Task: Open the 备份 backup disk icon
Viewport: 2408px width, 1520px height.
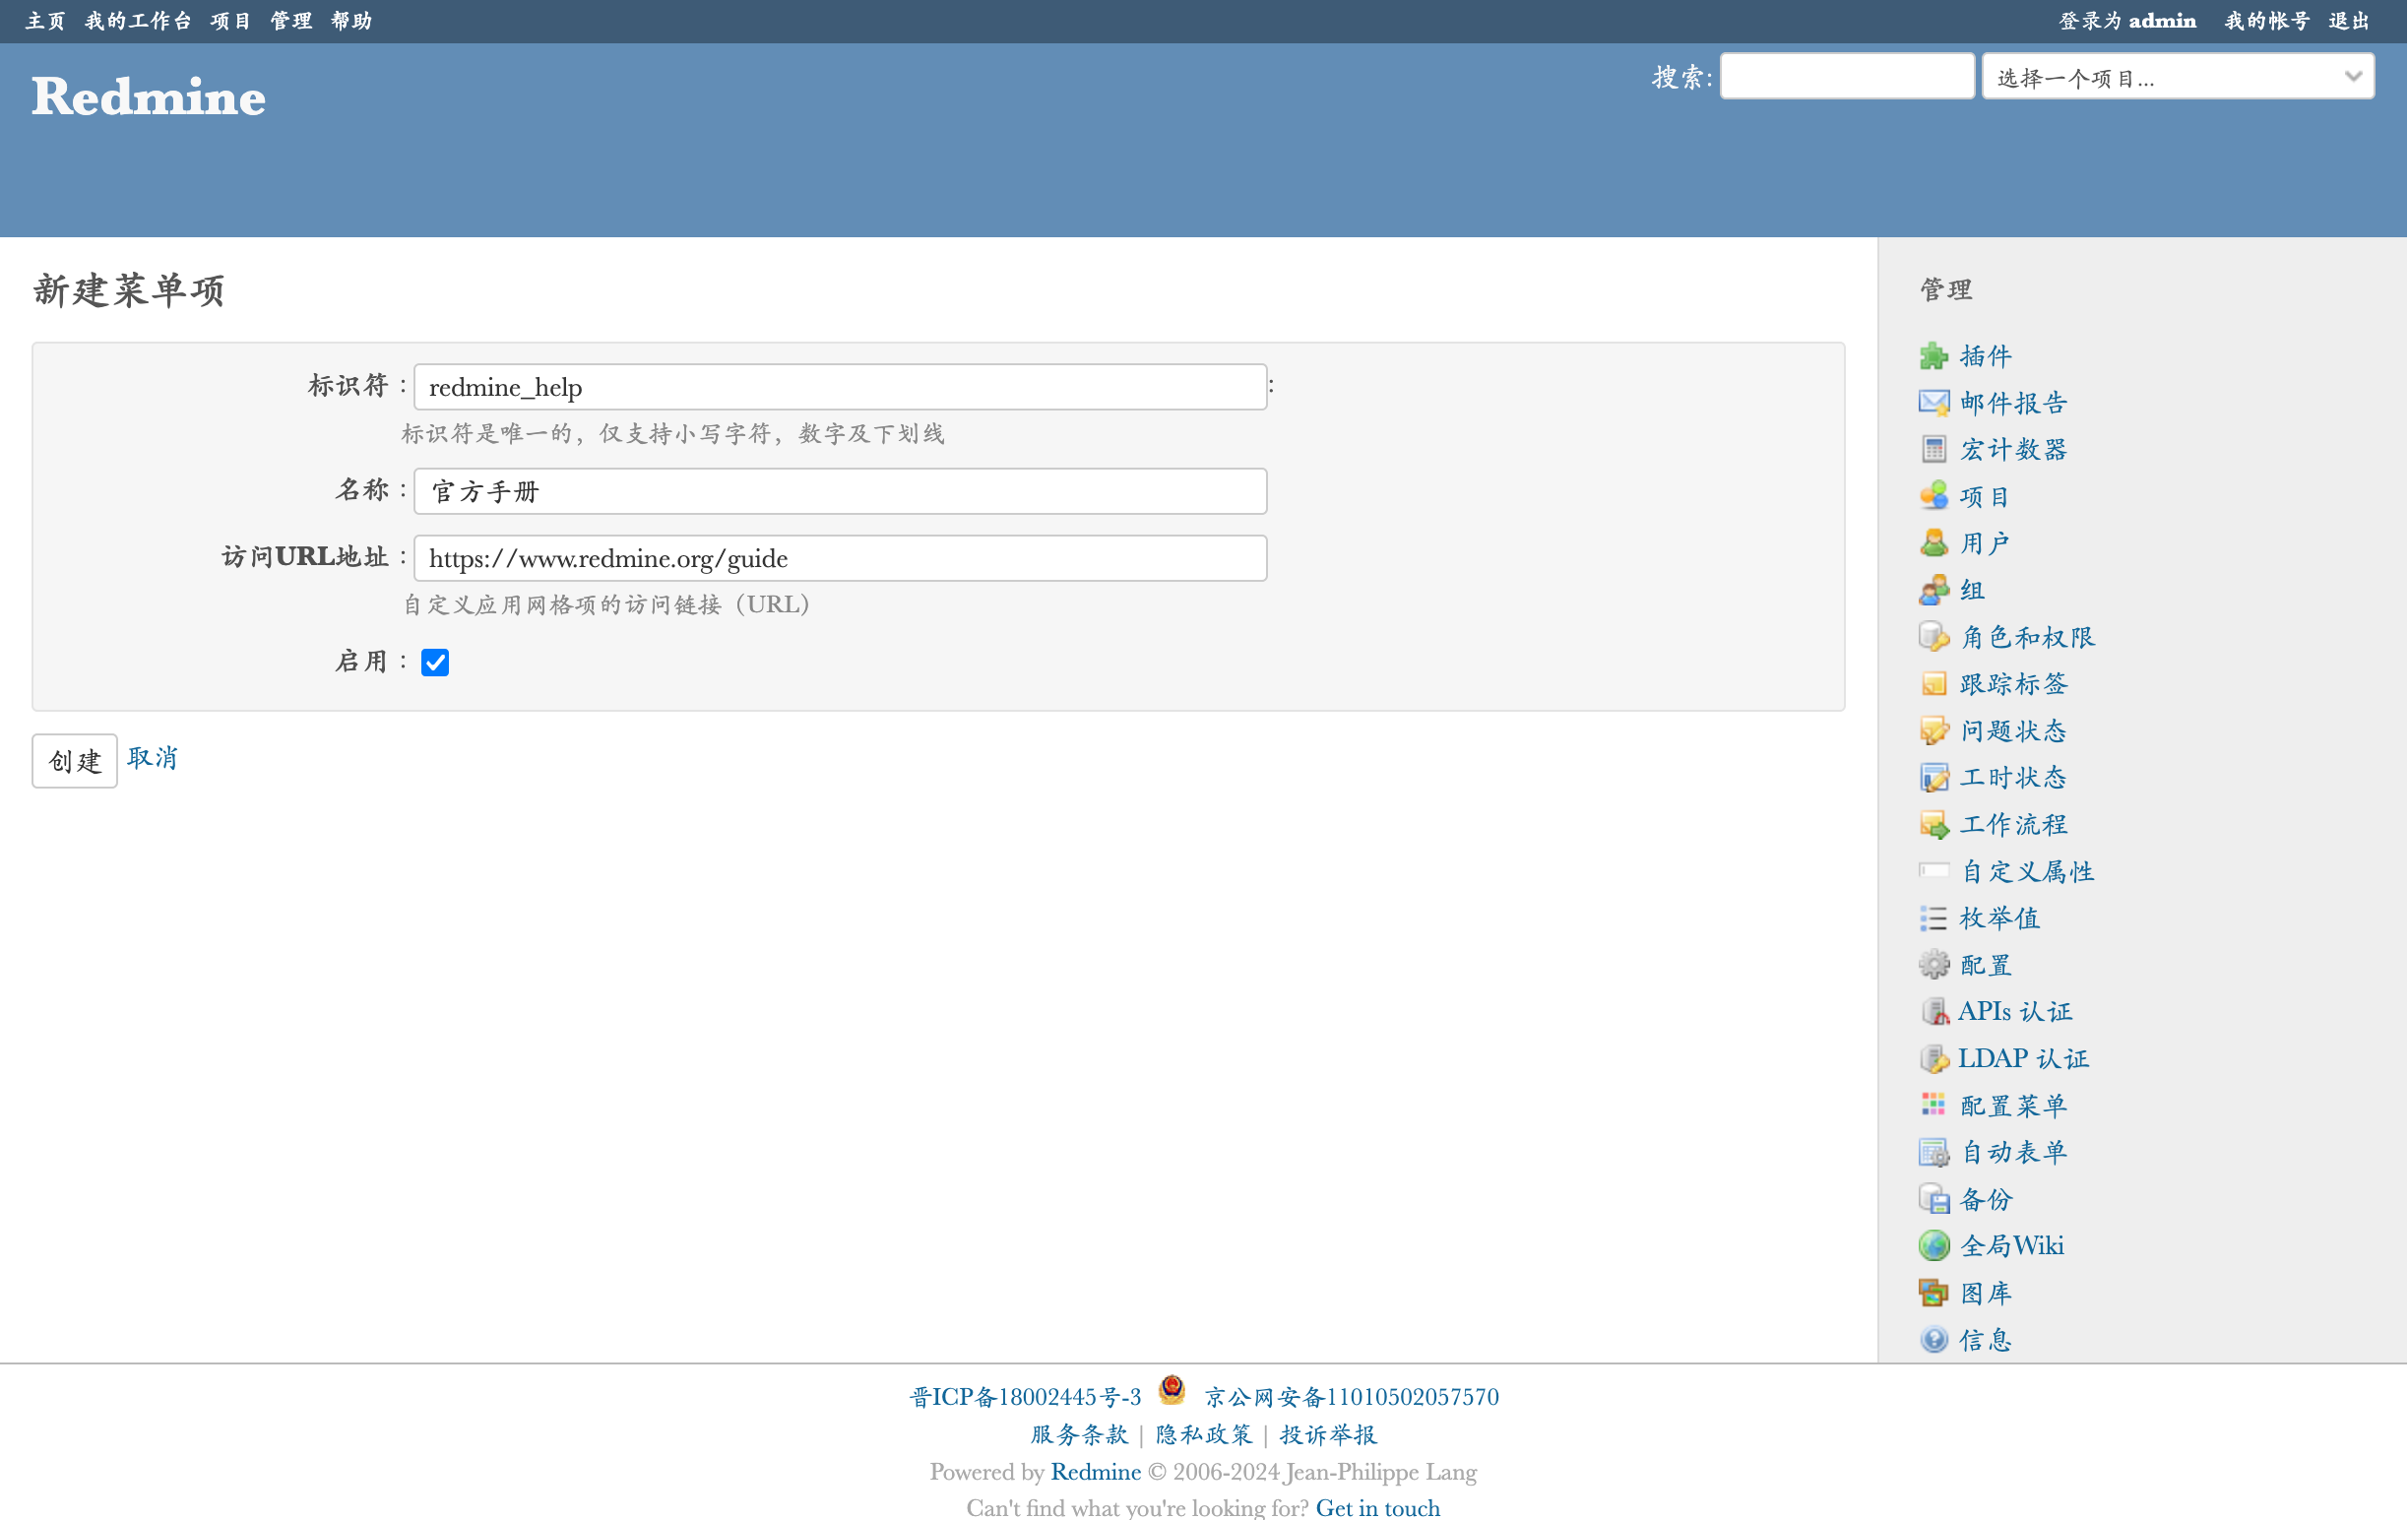Action: click(x=1933, y=1199)
